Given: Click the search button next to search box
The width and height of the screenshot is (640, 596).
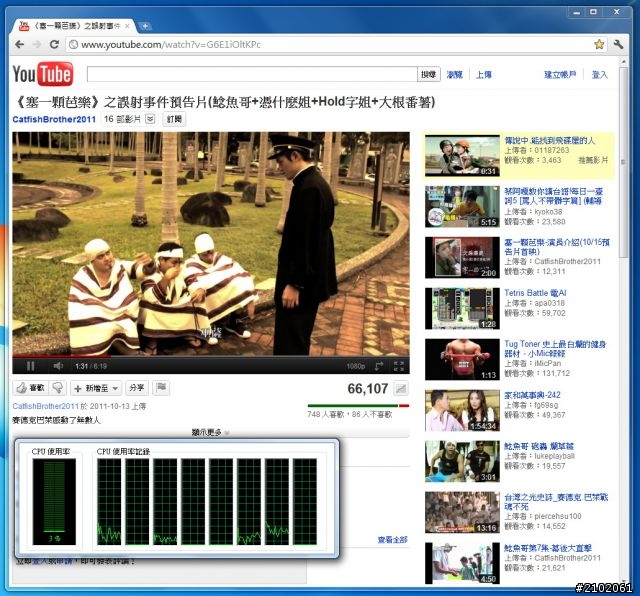Looking at the screenshot, I should point(429,74).
